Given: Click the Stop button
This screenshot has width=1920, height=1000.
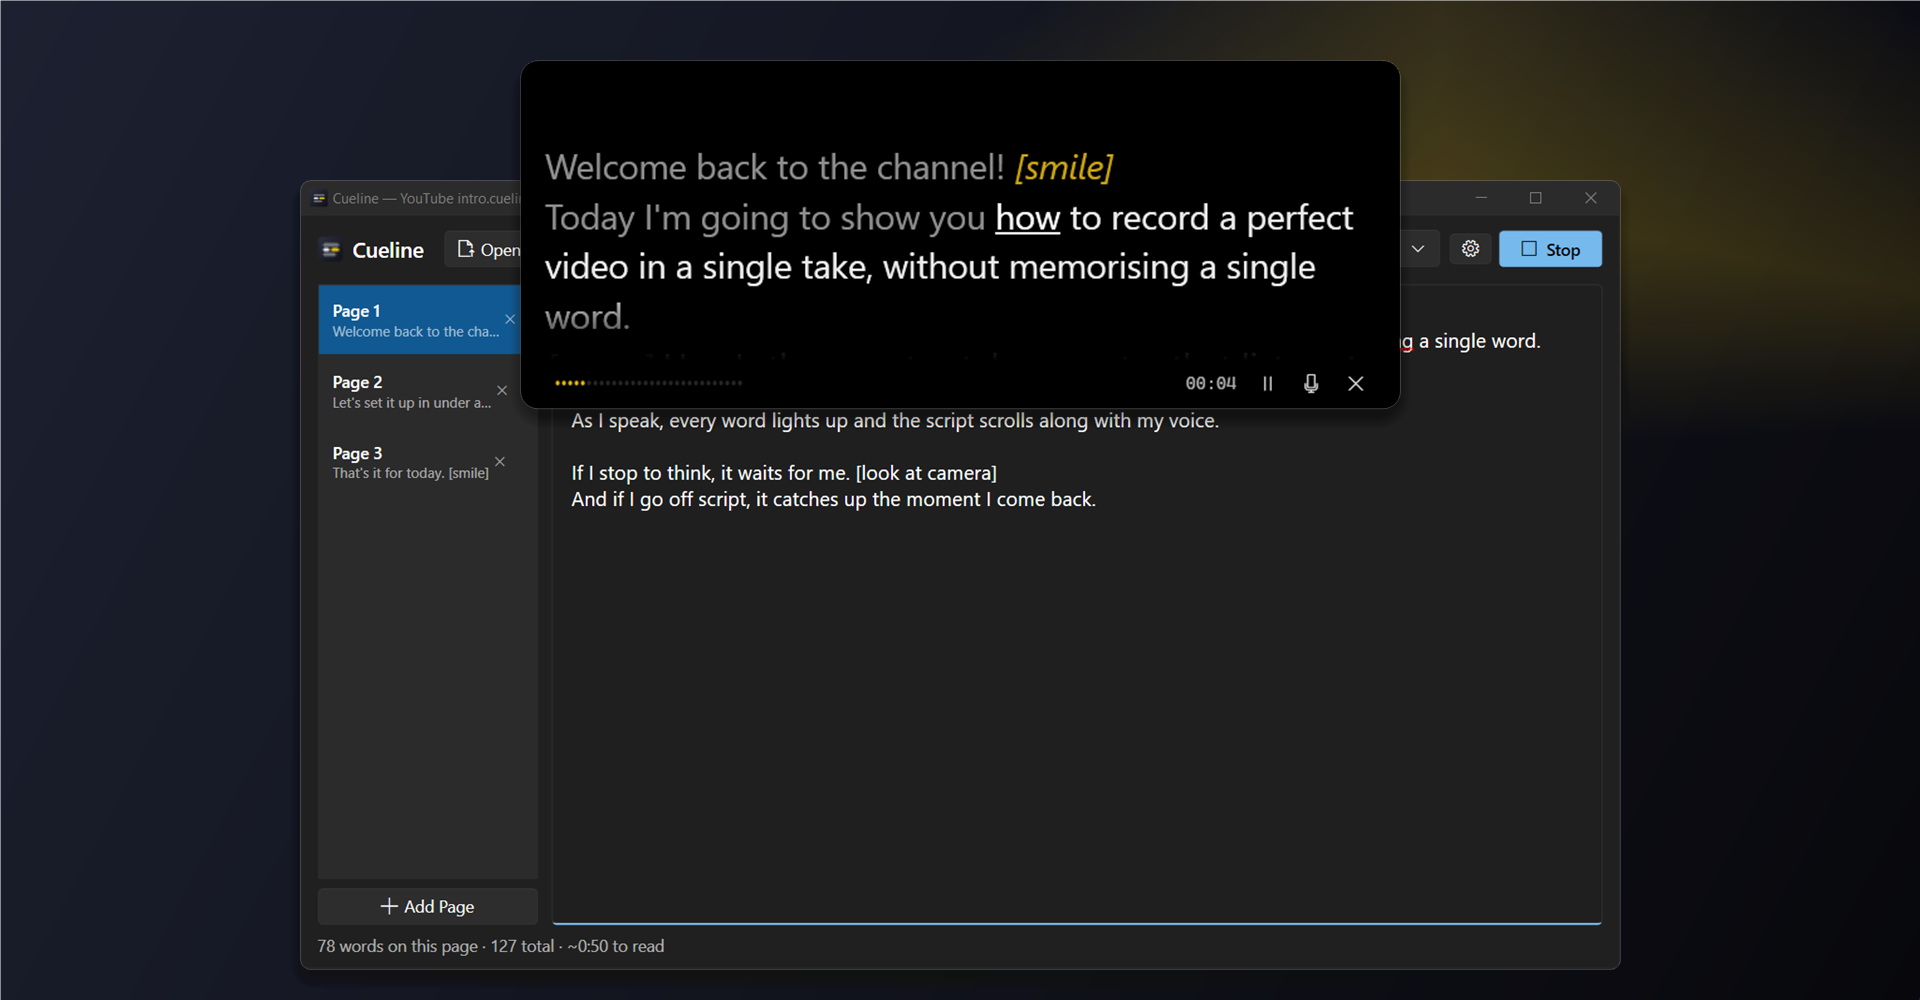Looking at the screenshot, I should [1550, 249].
